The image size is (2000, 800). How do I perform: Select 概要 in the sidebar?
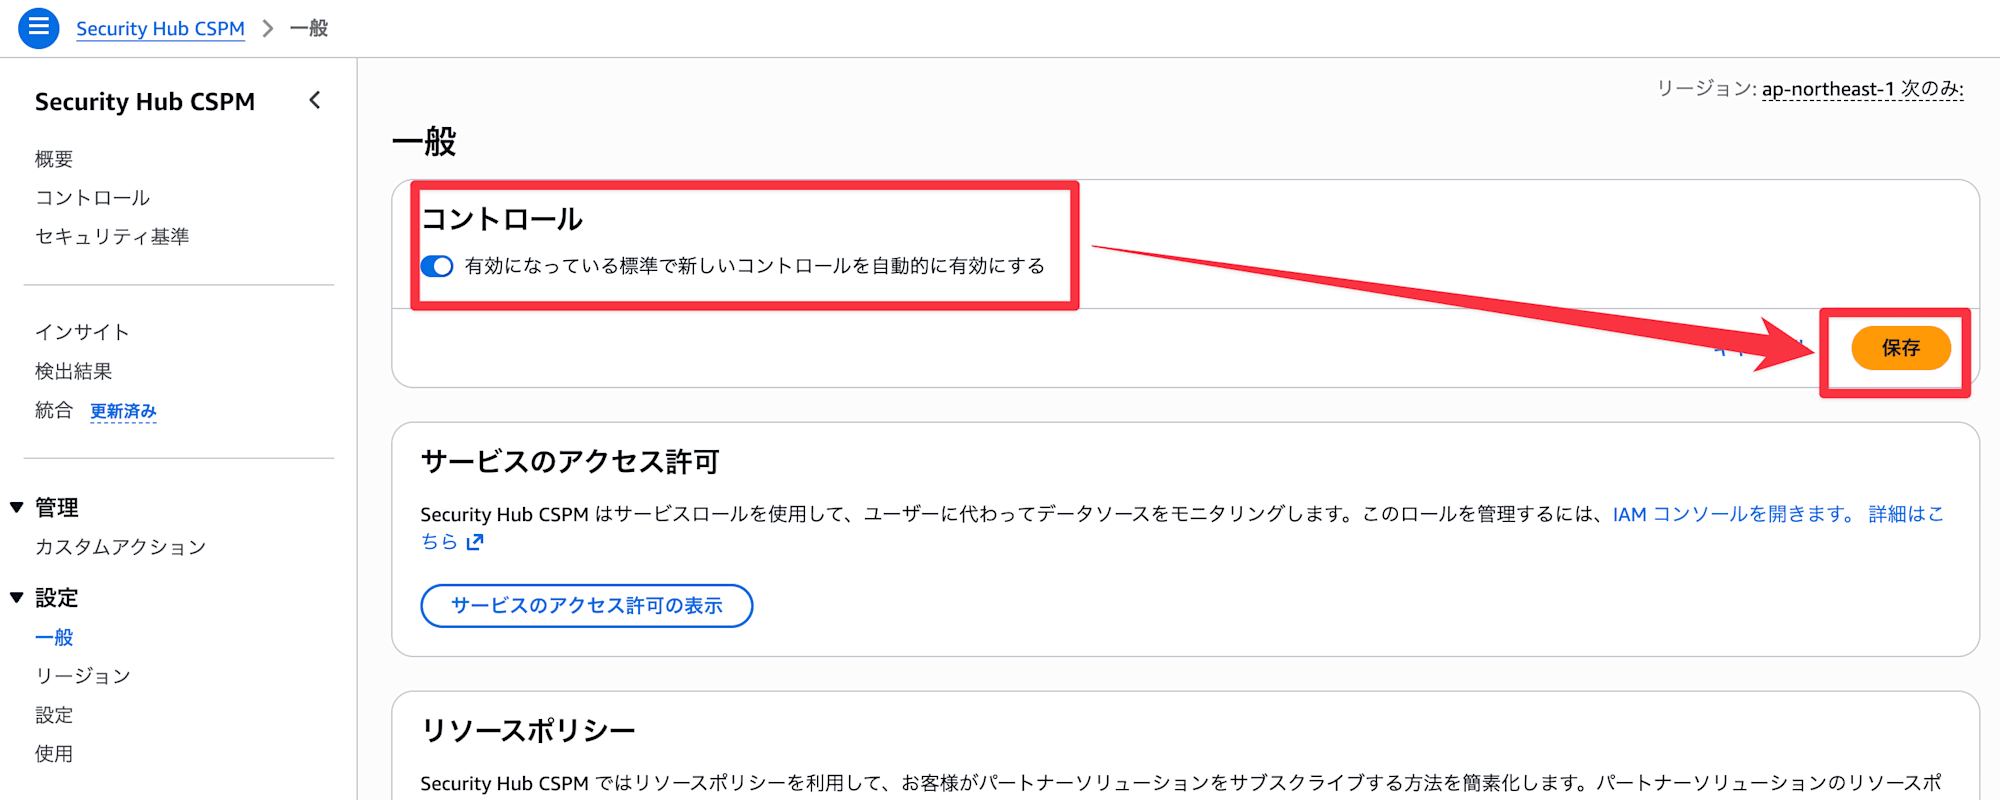coord(54,159)
